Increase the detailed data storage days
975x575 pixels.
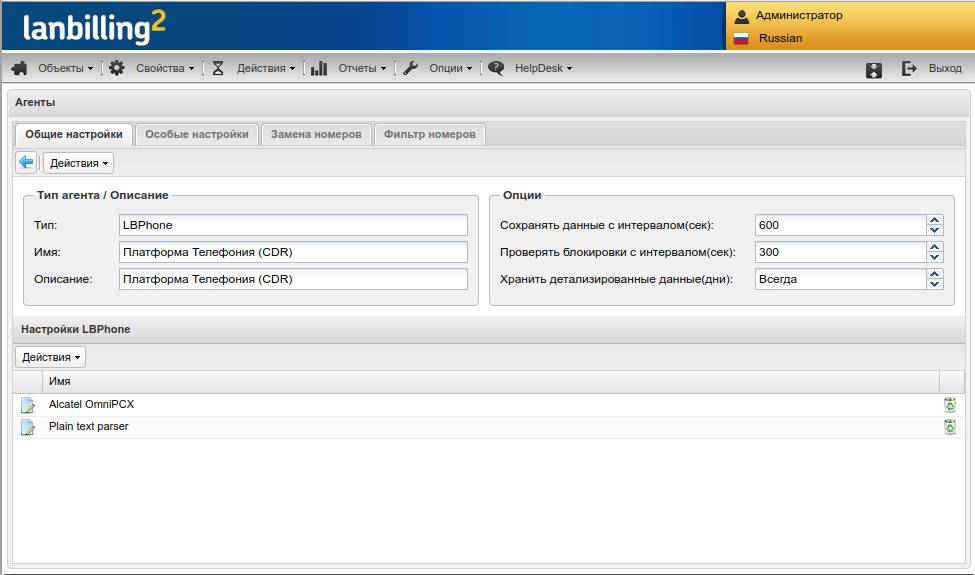pyautogui.click(x=935, y=274)
